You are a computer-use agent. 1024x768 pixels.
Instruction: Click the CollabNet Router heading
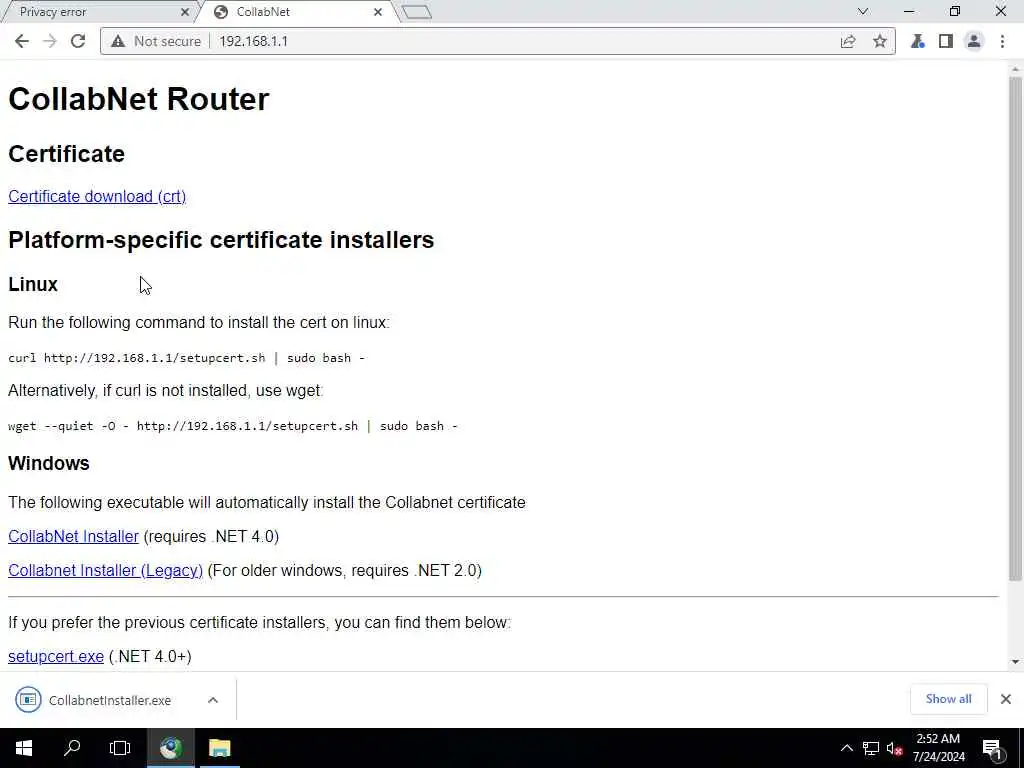138,99
